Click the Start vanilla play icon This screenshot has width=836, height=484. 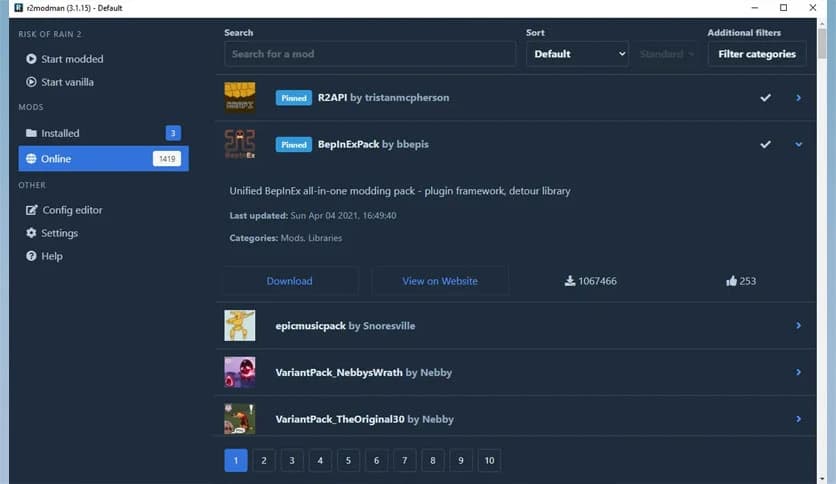click(31, 82)
